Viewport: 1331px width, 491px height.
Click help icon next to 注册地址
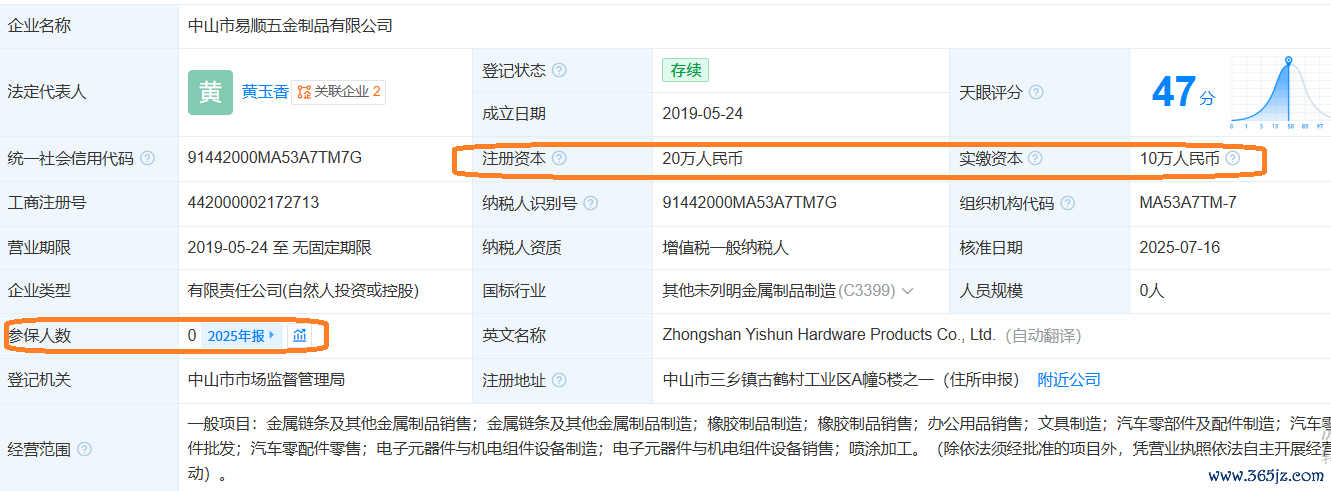(559, 380)
